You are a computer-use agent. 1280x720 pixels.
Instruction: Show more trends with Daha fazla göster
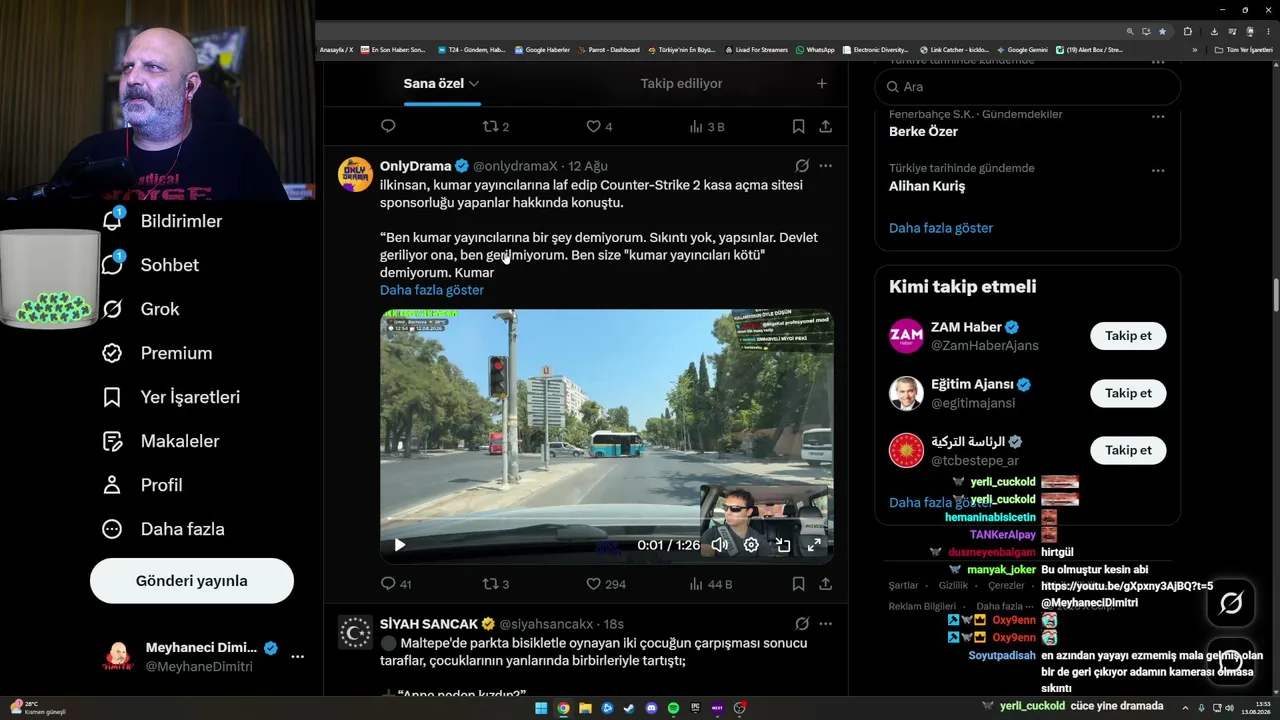tap(941, 228)
